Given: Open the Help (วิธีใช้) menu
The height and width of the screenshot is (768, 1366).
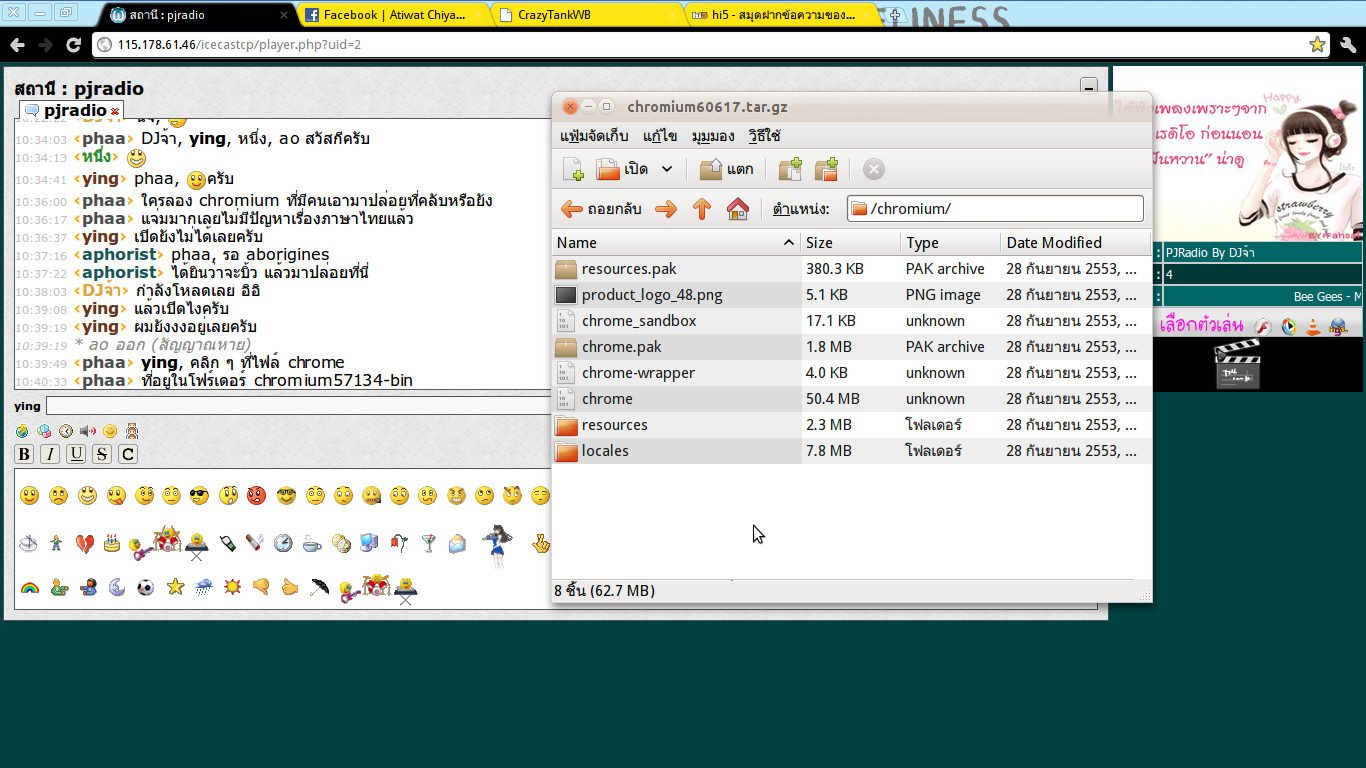Looking at the screenshot, I should (x=765, y=136).
